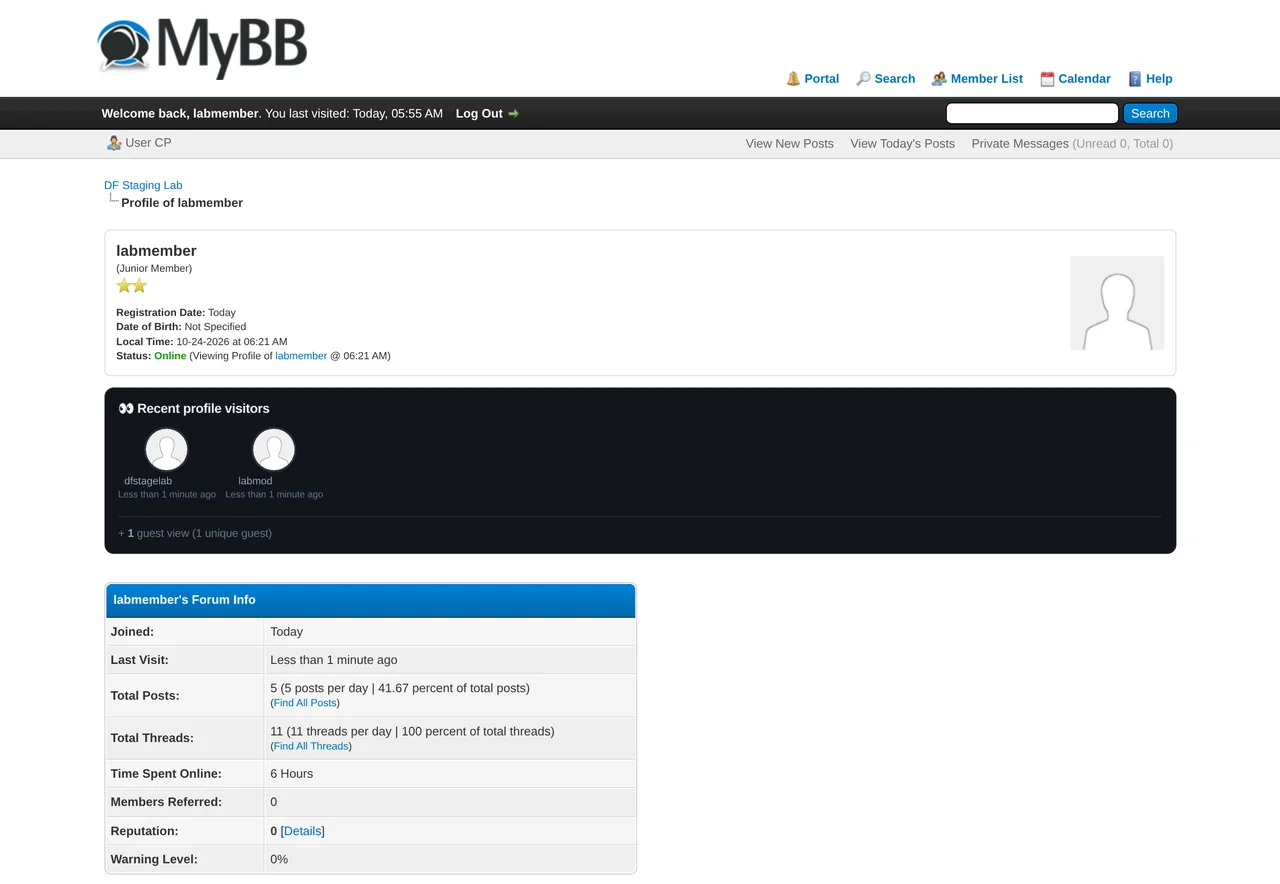Follow the Find All Threads link

tap(311, 746)
